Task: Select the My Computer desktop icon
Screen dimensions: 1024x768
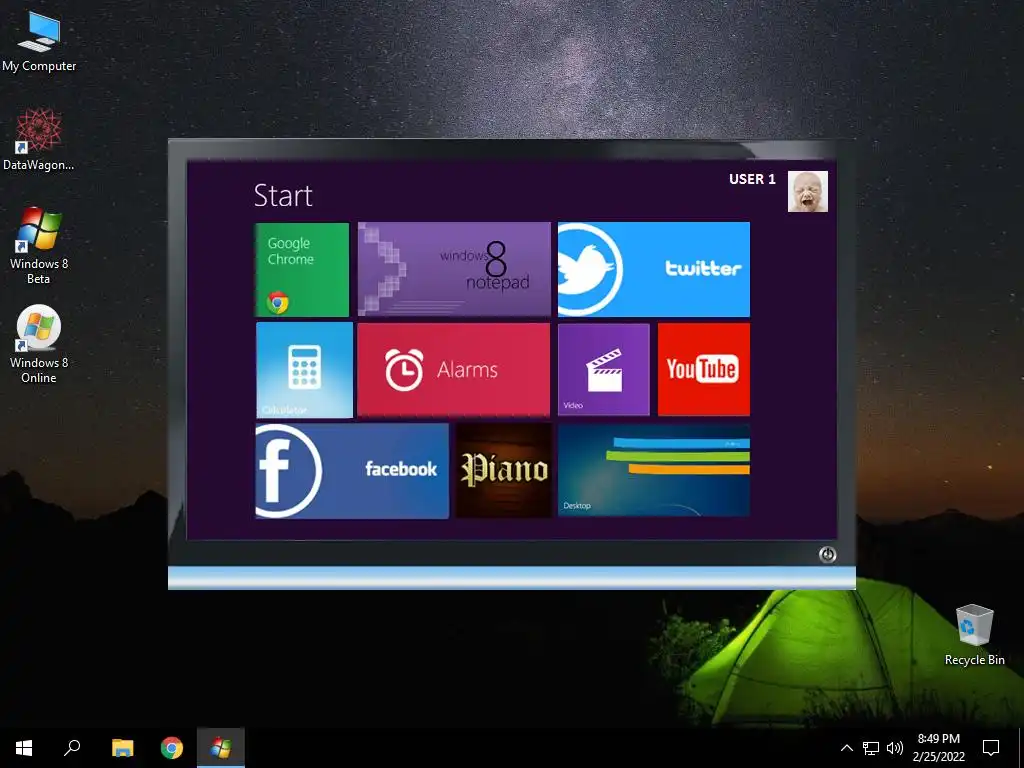Action: point(39,41)
